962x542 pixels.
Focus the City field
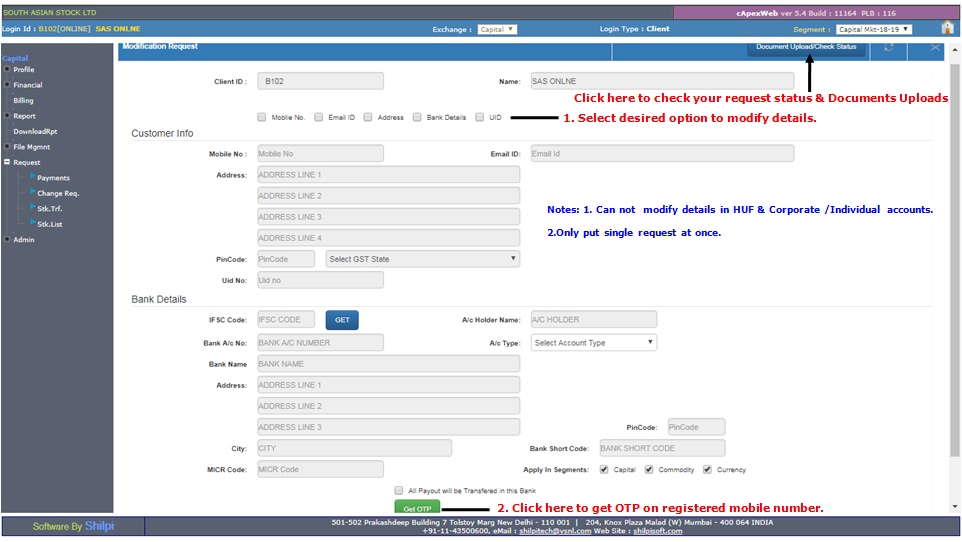click(x=355, y=448)
